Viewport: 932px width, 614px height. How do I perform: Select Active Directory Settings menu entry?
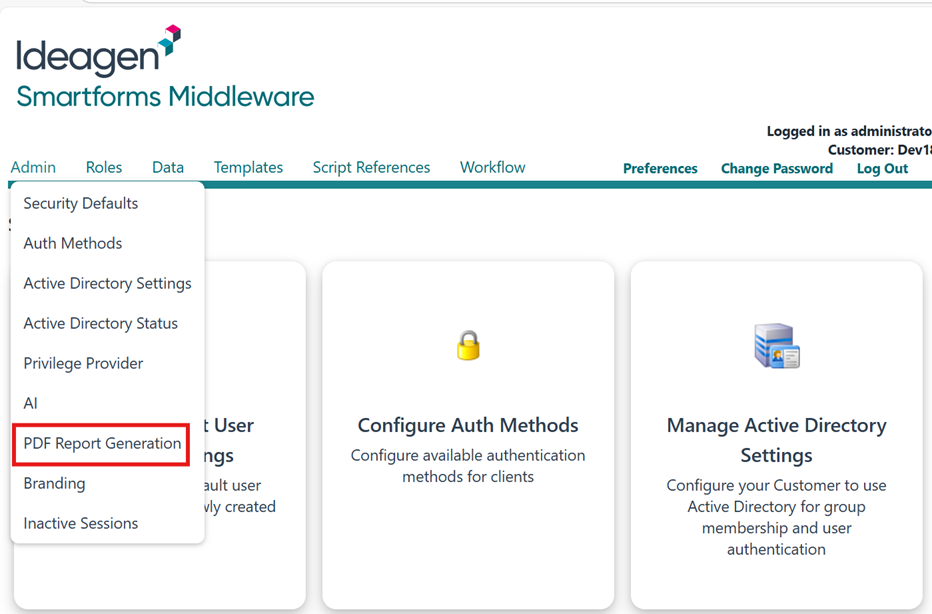[107, 283]
